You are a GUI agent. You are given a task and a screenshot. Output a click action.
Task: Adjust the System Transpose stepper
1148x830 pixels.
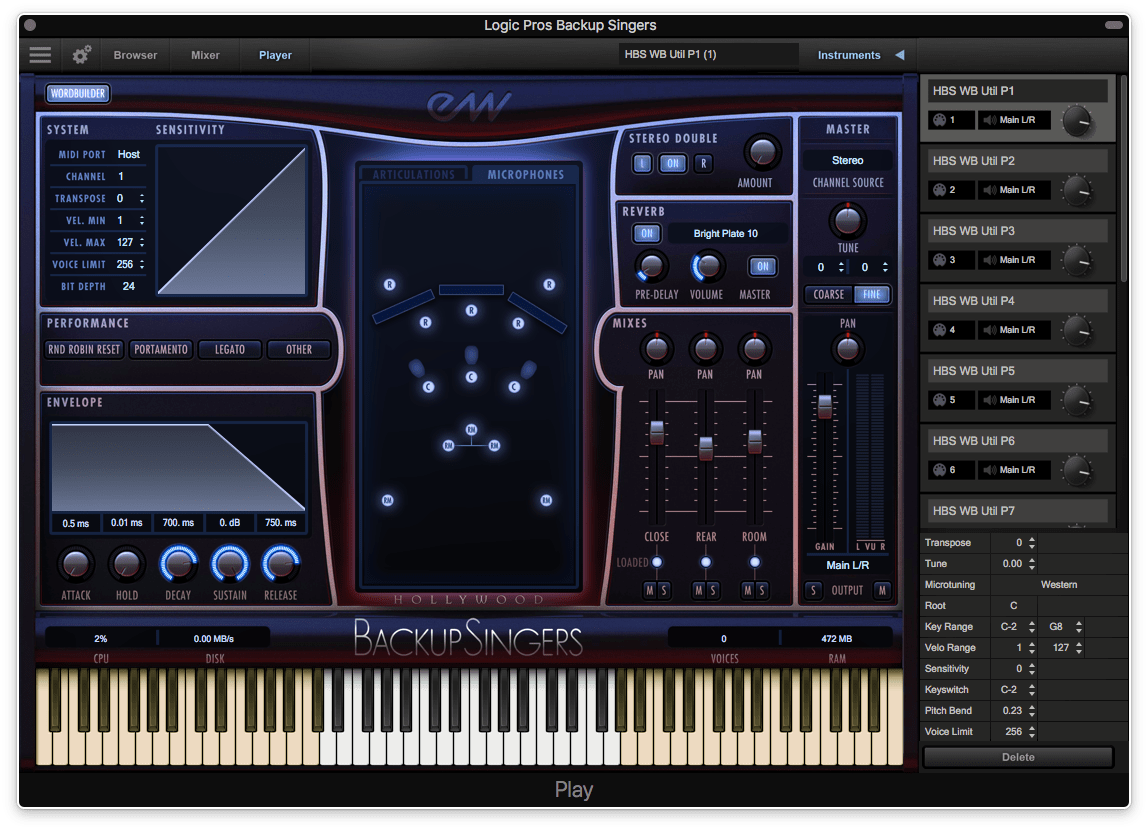coord(142,198)
